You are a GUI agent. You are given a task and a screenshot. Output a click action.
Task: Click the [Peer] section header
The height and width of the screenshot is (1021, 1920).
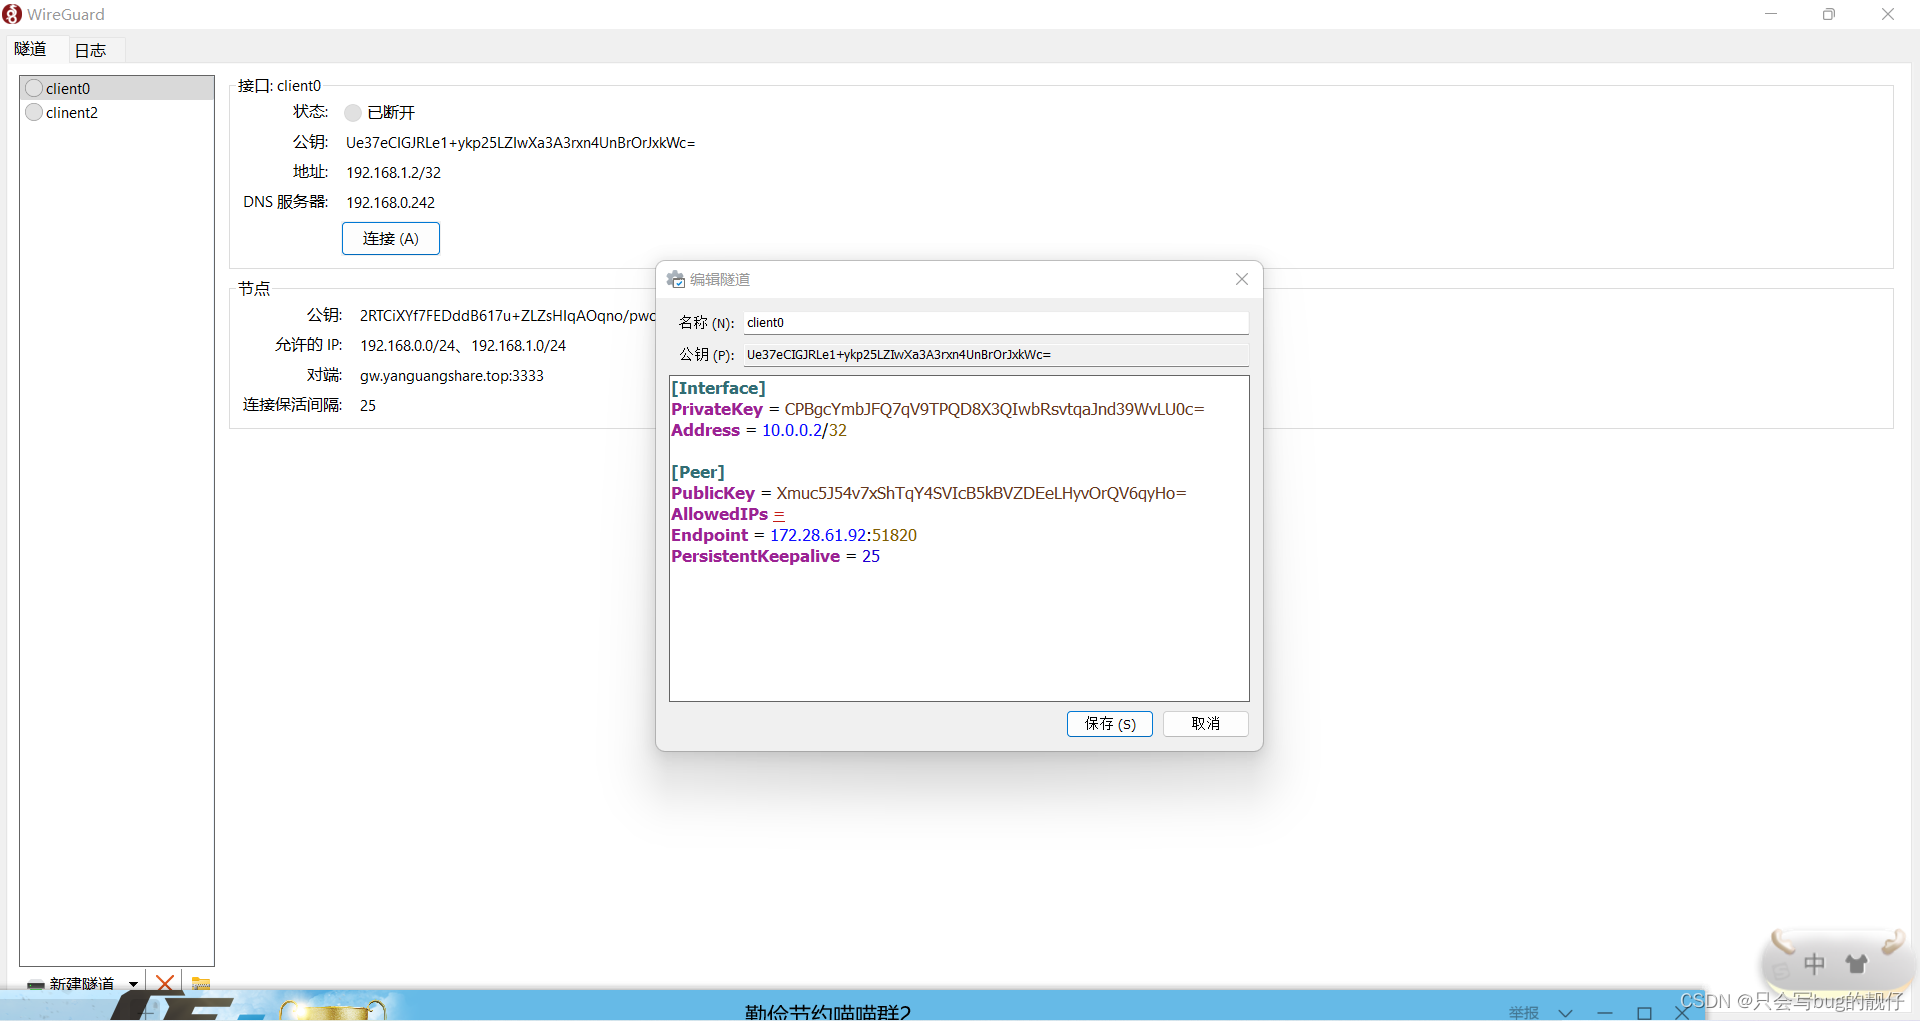pyautogui.click(x=698, y=472)
